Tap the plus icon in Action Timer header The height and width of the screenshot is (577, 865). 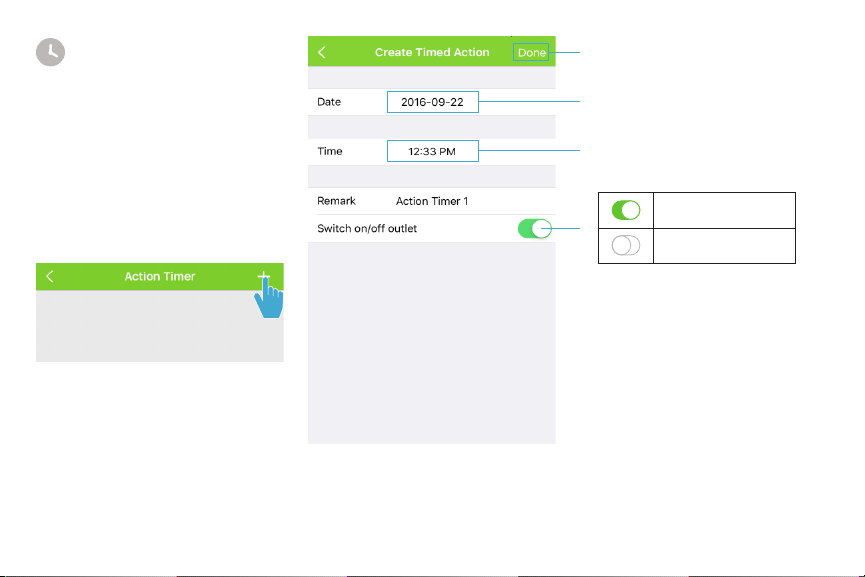click(x=264, y=276)
